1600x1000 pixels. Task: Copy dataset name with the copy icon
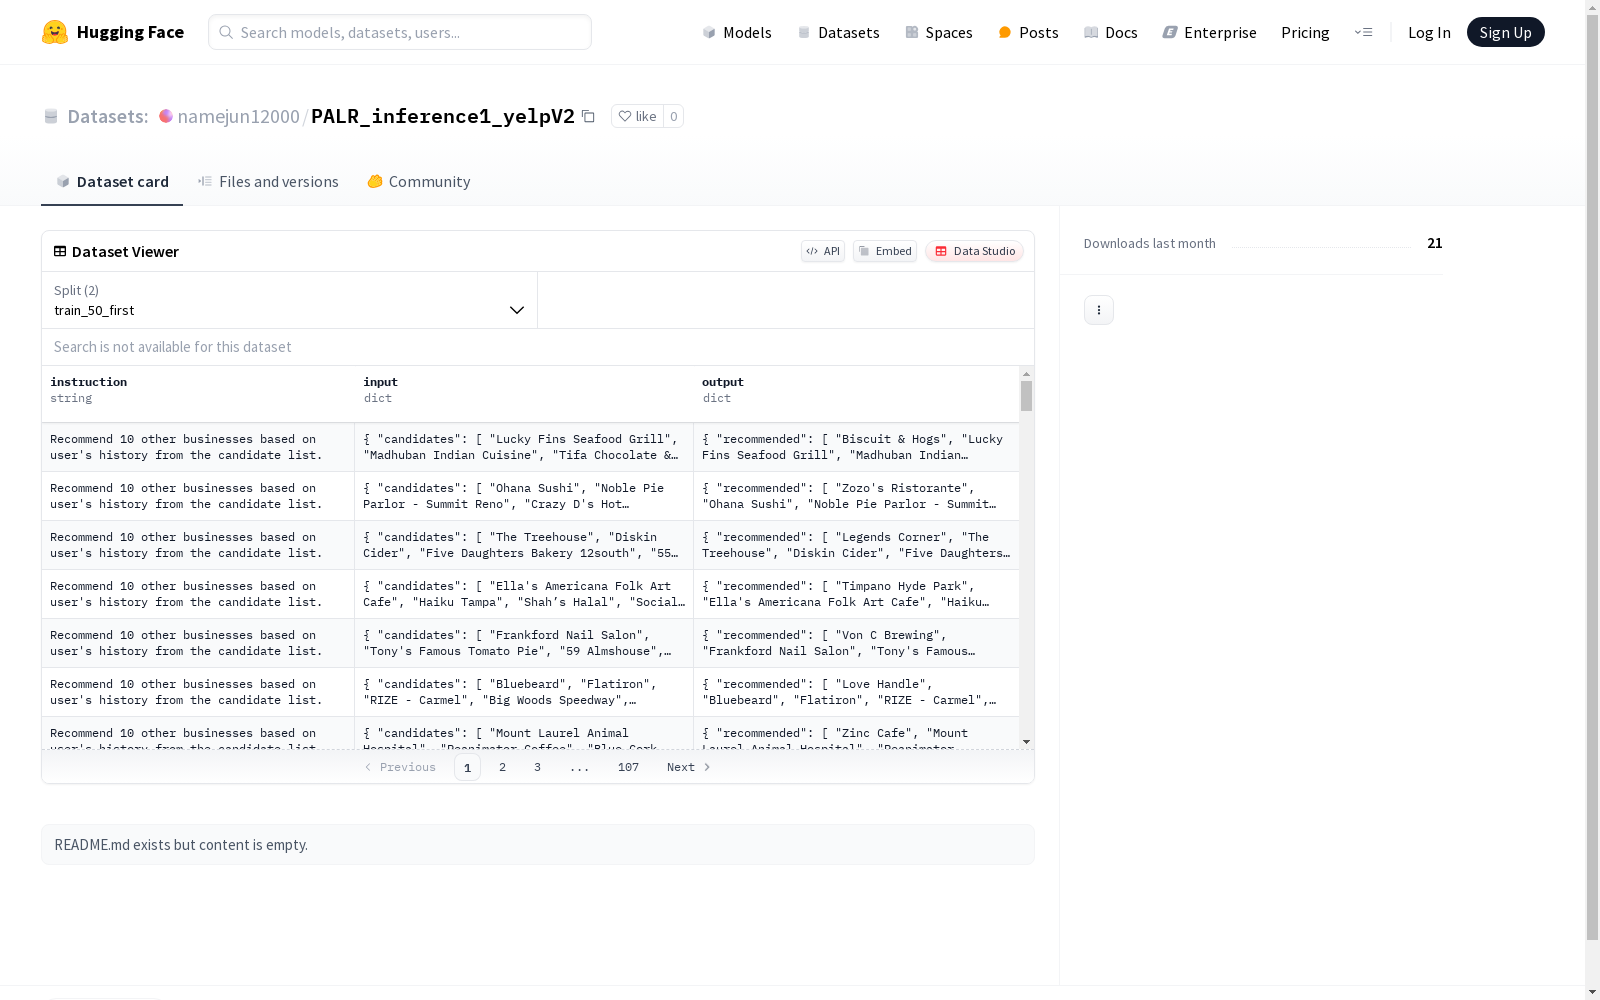588,116
